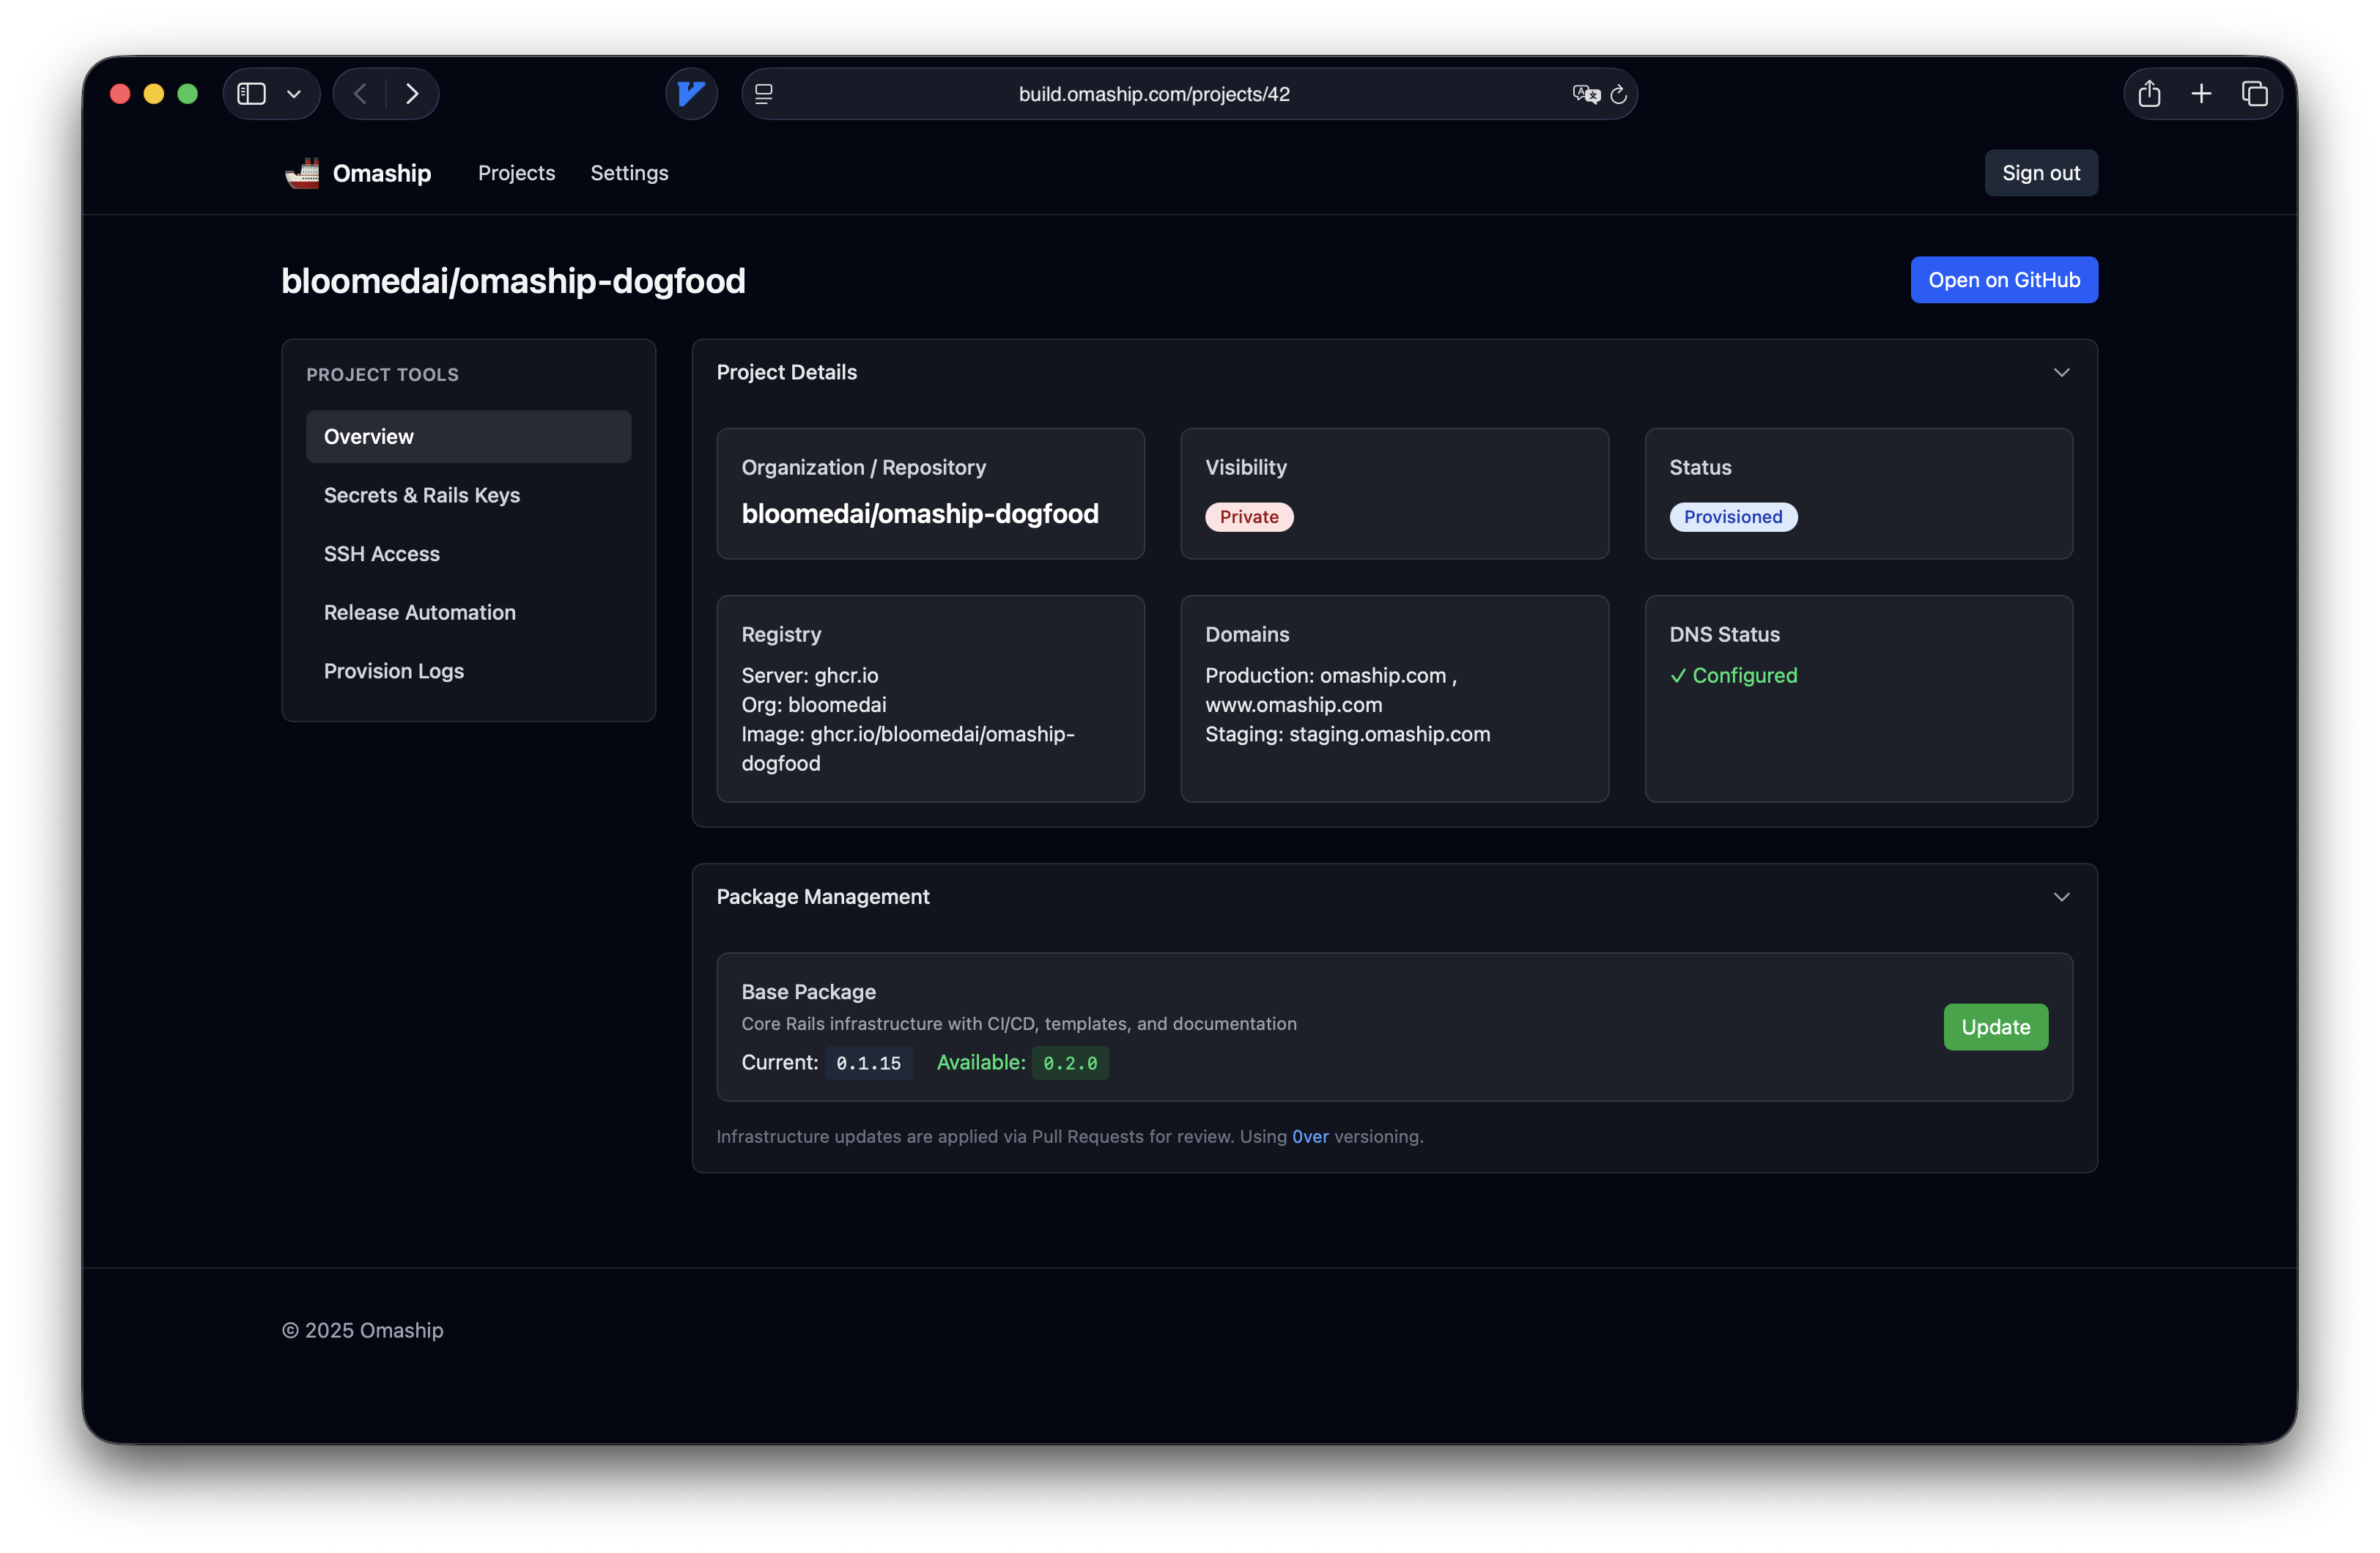Open the translate icon in the address bar
2380x1553 pixels.
point(1584,94)
